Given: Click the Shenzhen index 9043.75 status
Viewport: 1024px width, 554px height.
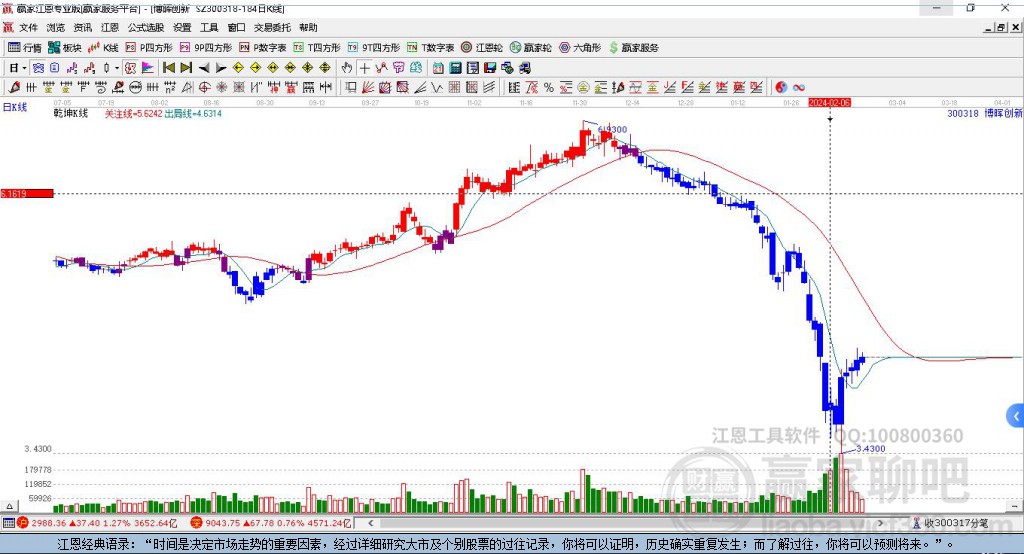Looking at the screenshot, I should 272,523.
